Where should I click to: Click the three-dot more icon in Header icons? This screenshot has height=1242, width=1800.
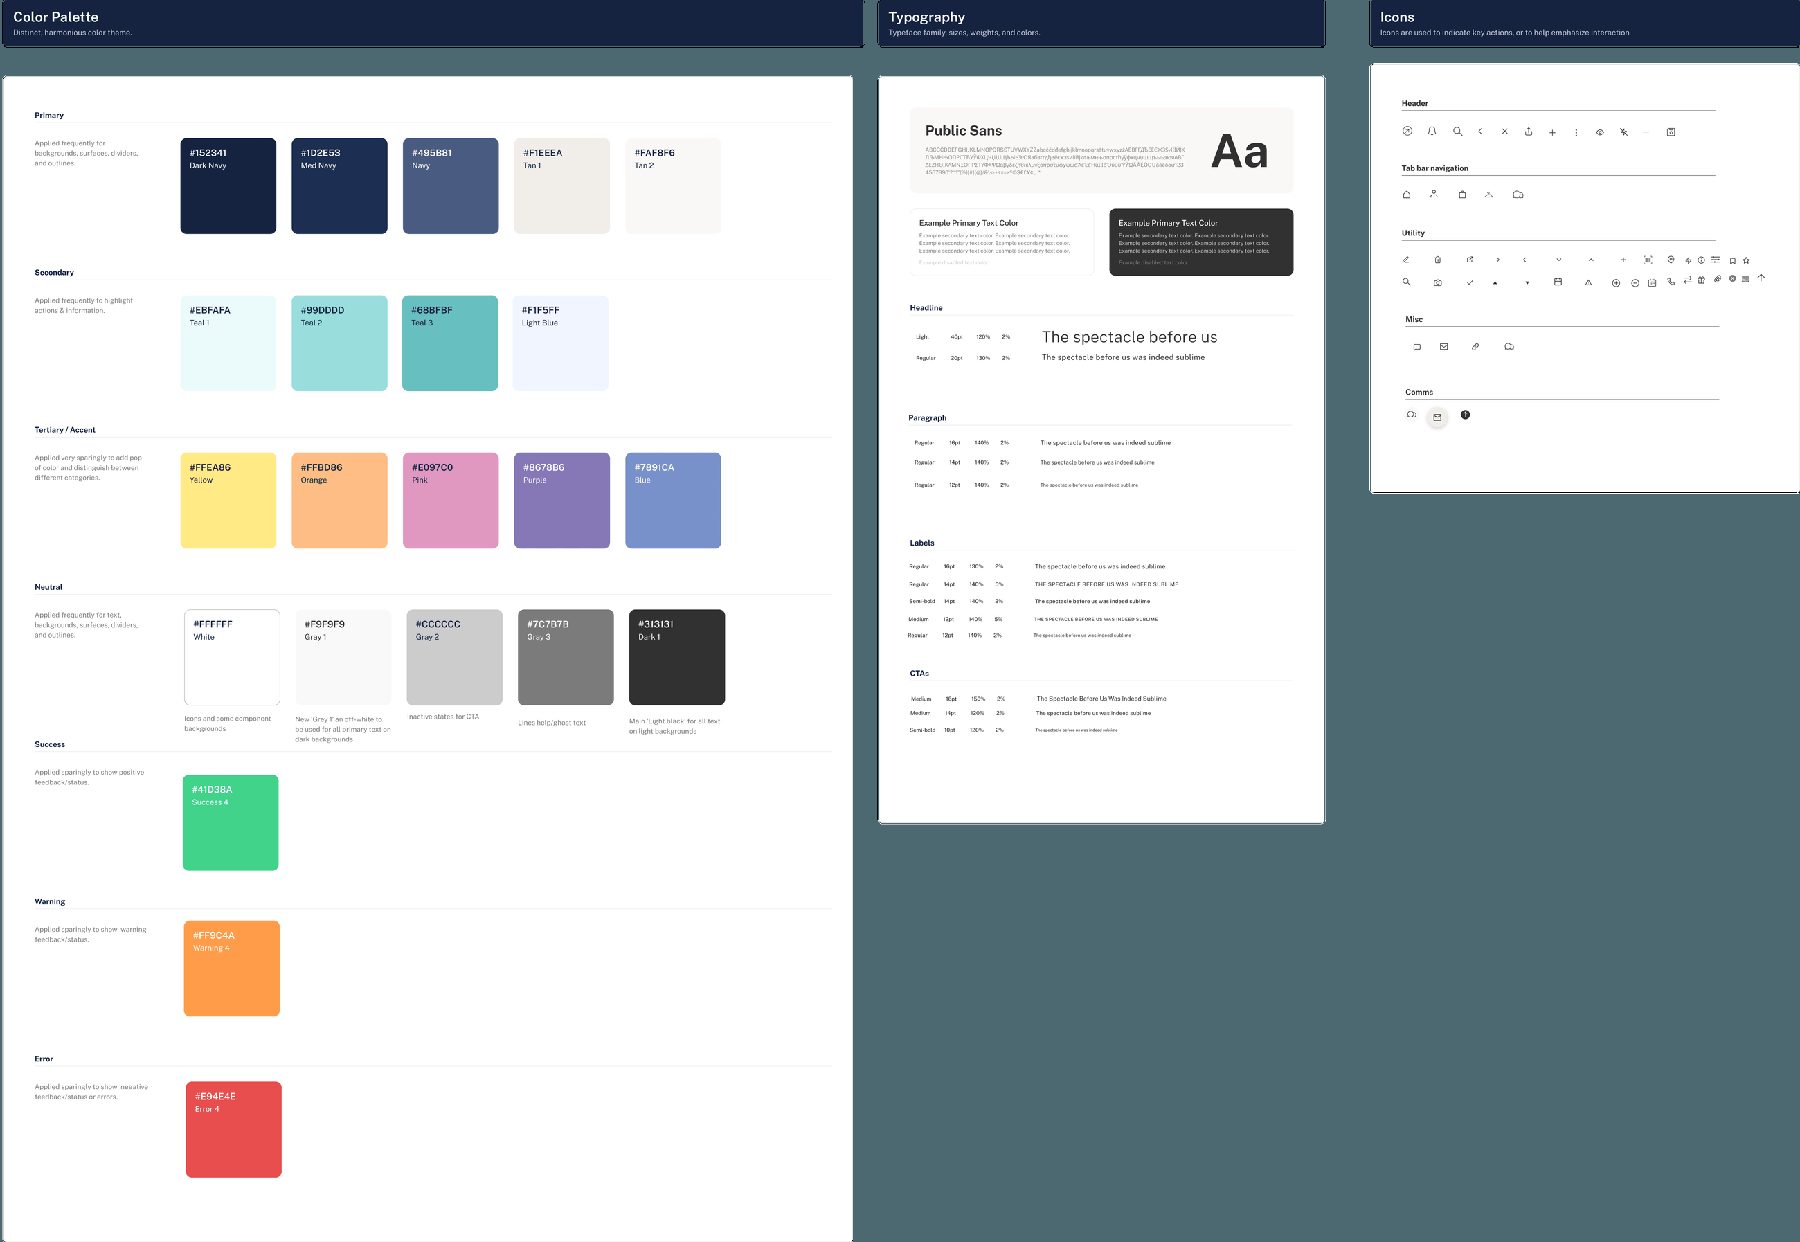coord(1577,132)
